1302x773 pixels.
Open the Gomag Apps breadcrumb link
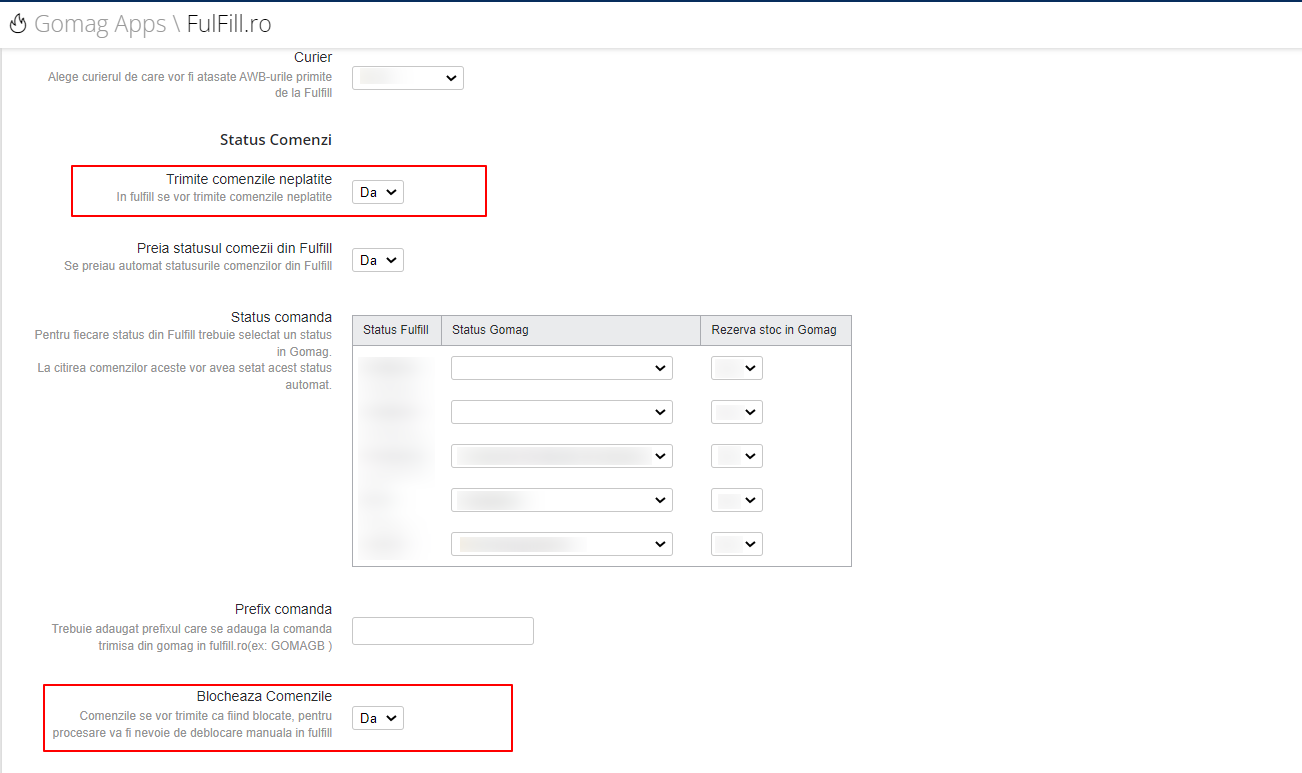coord(100,24)
